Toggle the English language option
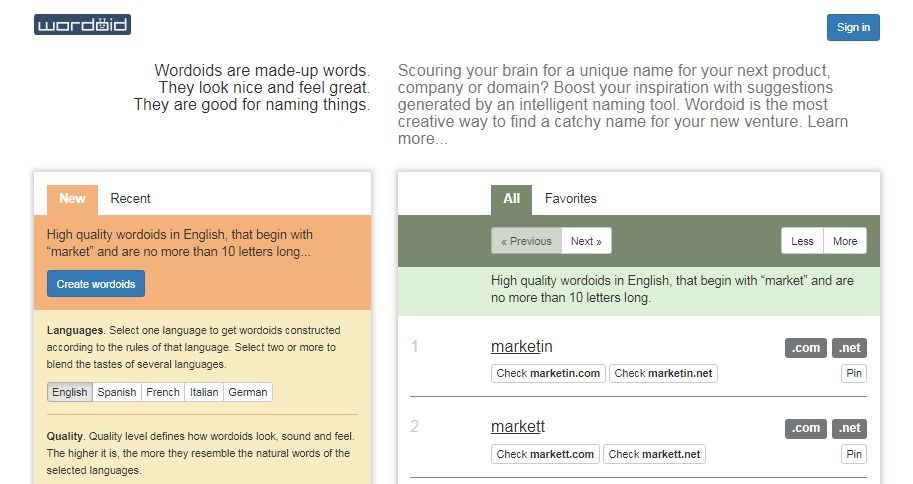913x484 pixels. pos(70,392)
